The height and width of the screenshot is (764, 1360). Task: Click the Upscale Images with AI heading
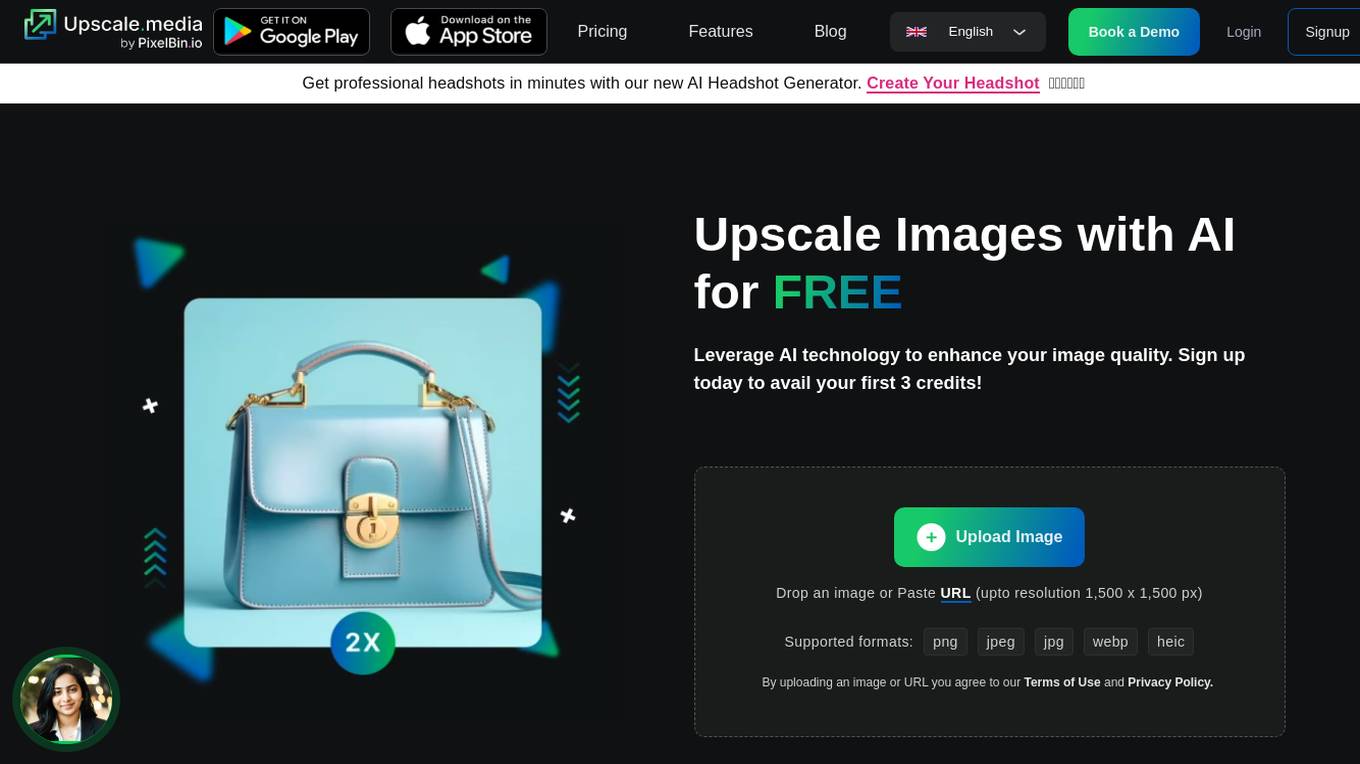pyautogui.click(x=965, y=263)
